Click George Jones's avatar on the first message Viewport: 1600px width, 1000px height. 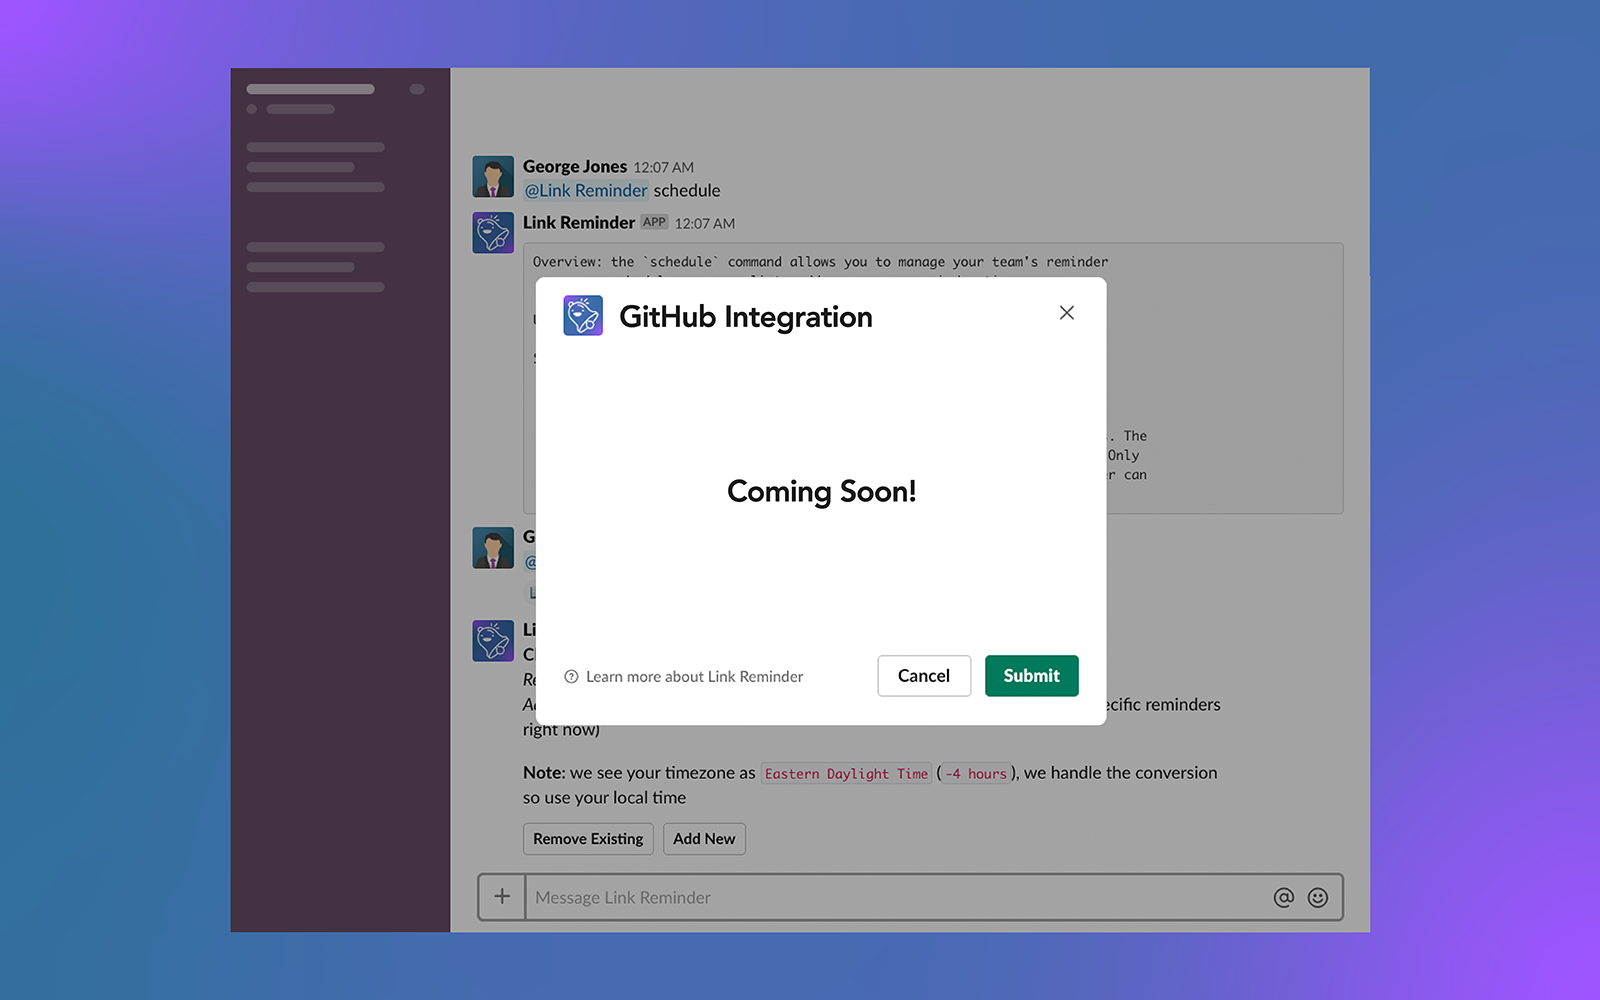tap(493, 177)
